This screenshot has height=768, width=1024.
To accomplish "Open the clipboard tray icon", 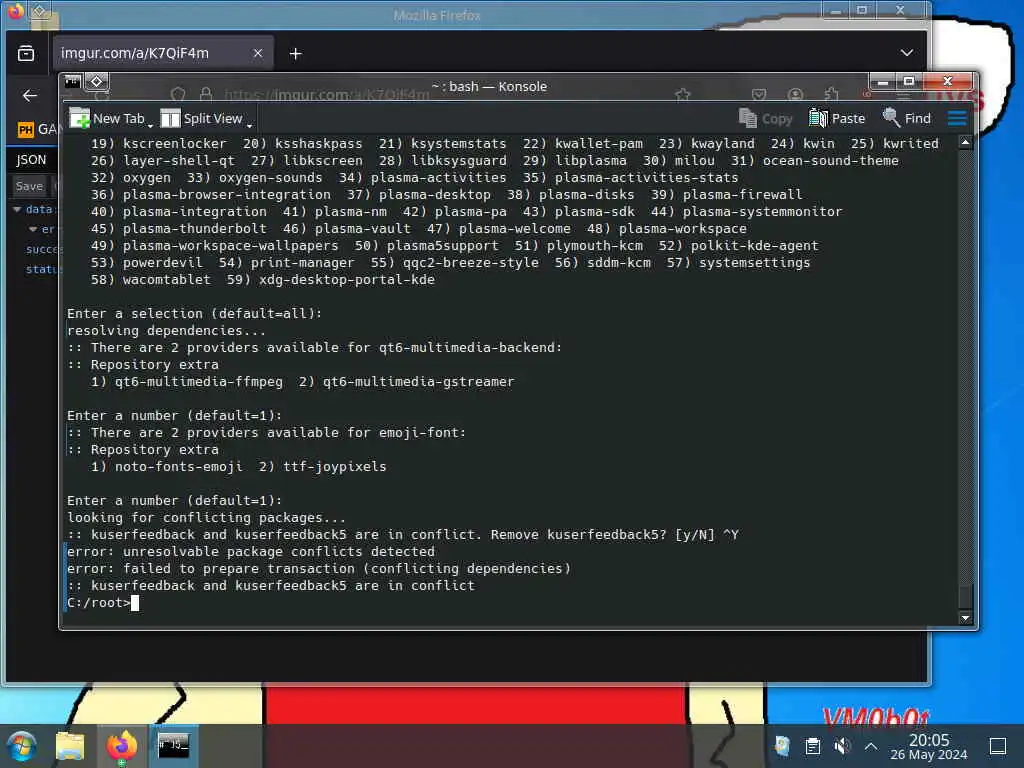I will (812, 746).
